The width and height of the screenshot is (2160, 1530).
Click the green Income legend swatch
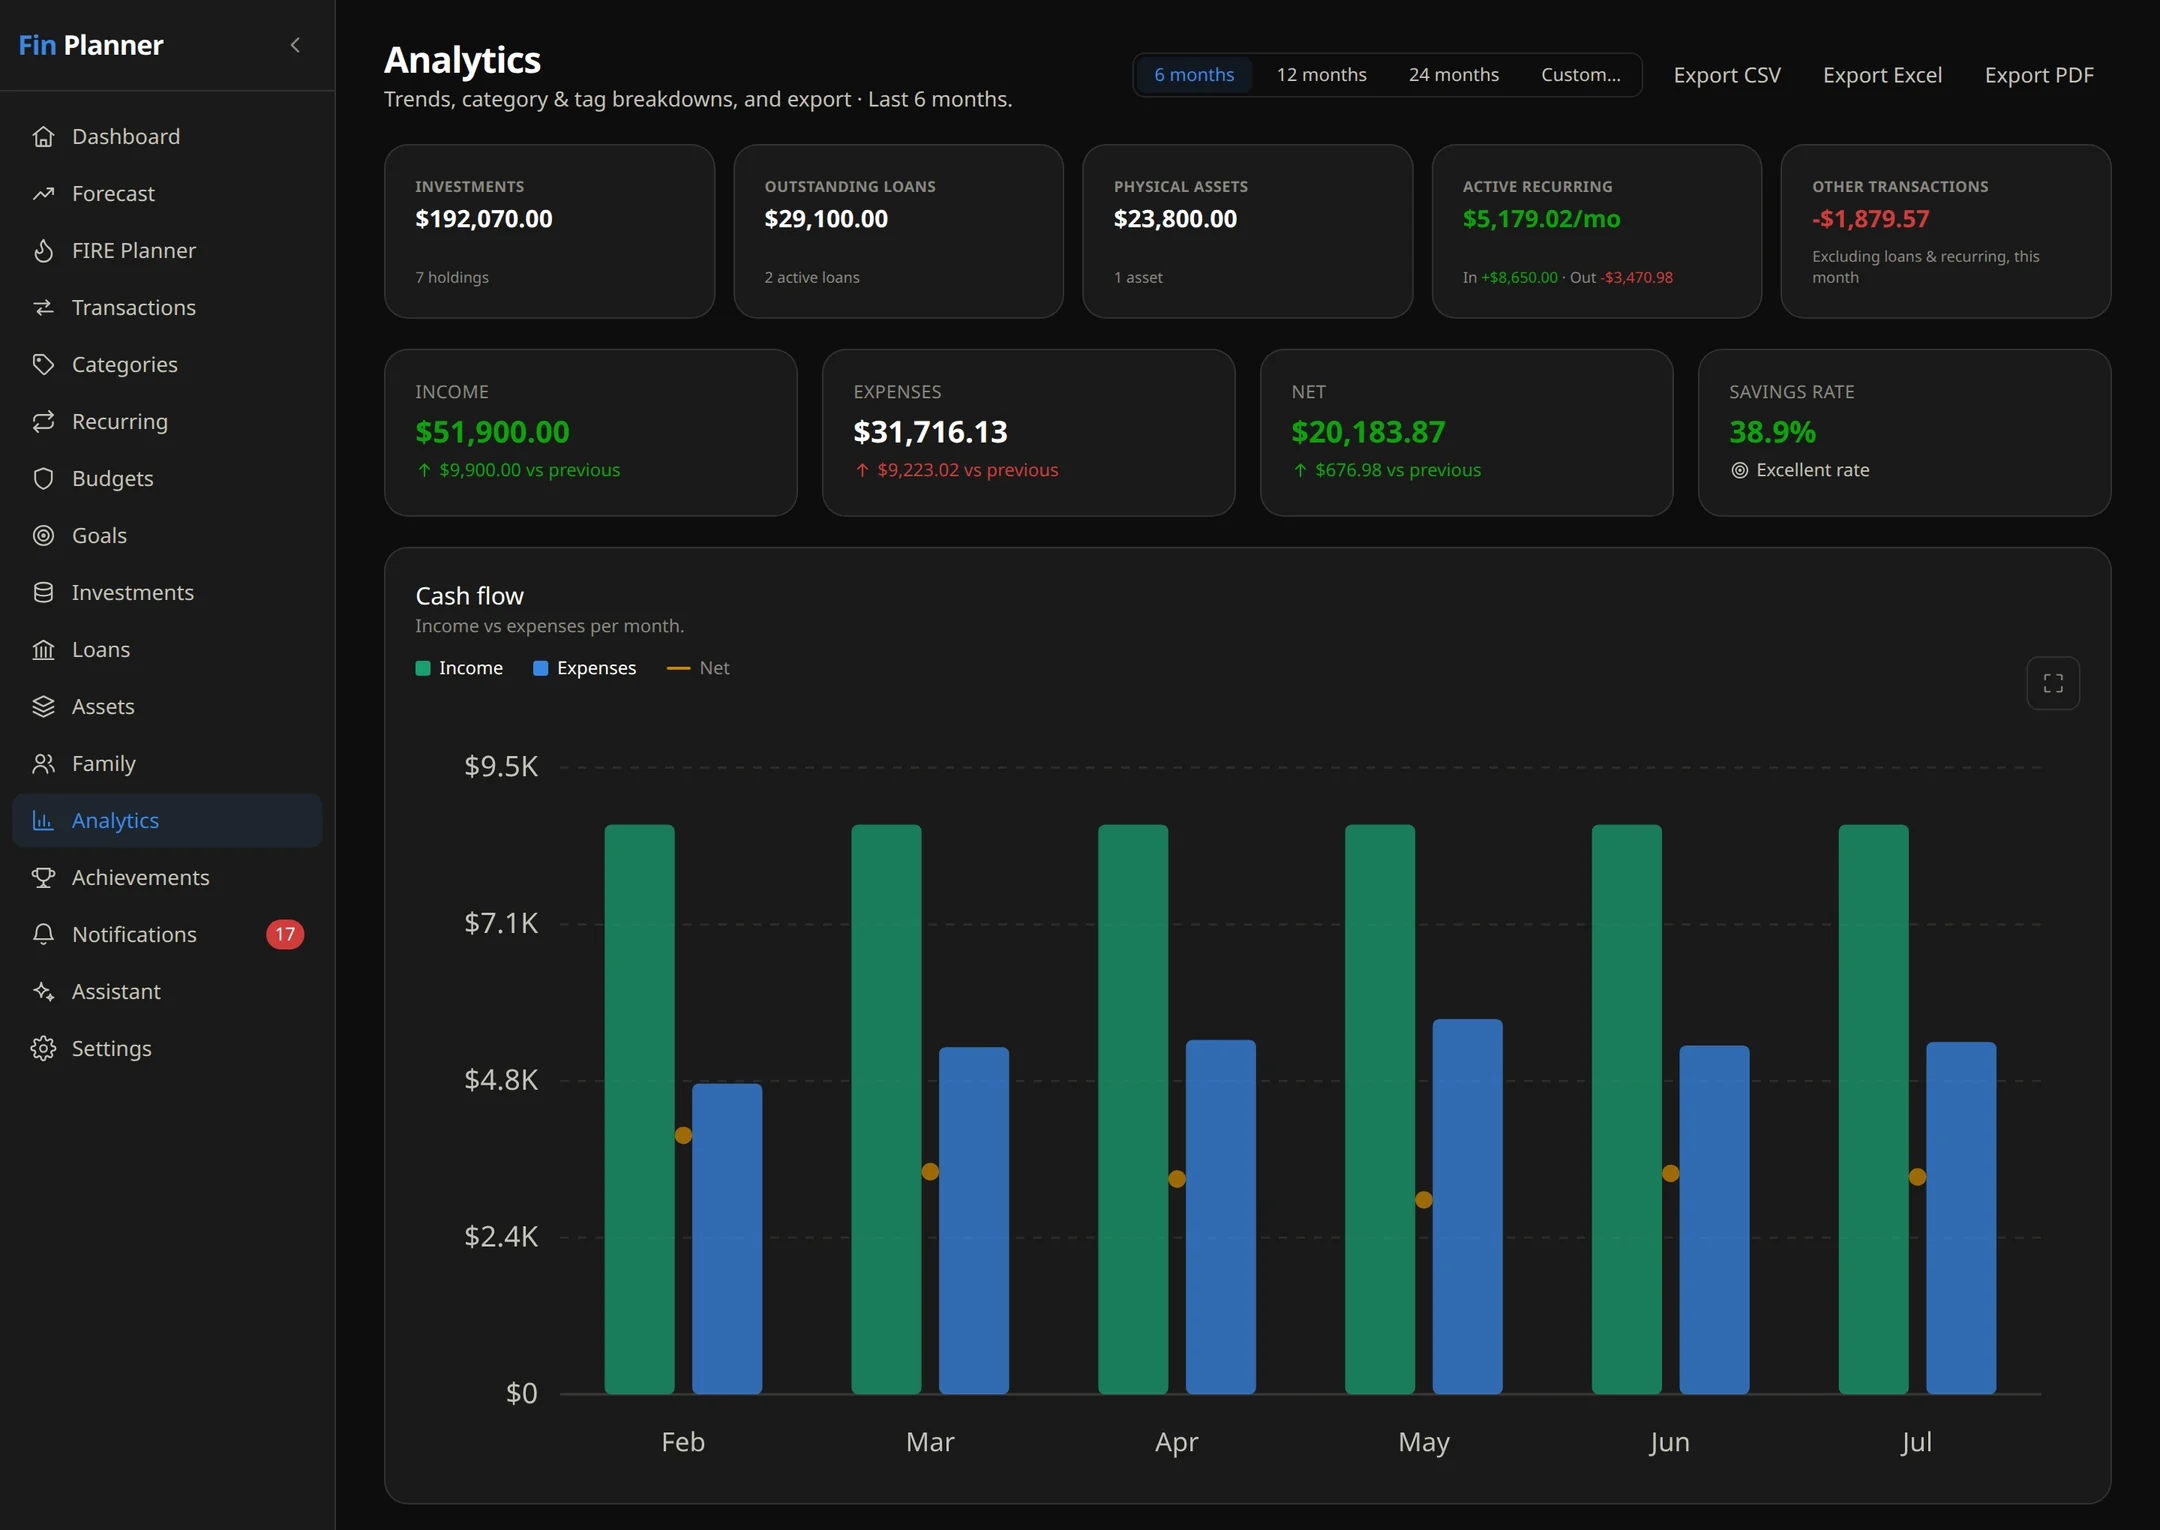click(423, 668)
